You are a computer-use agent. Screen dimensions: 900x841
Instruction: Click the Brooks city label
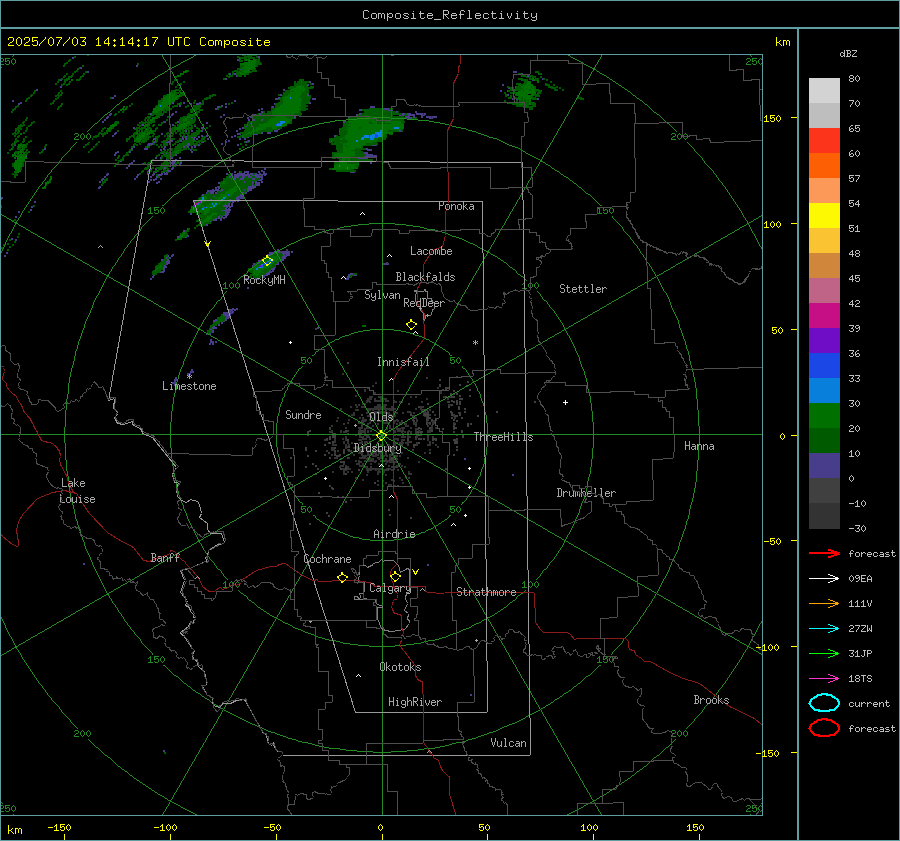pyautogui.click(x=711, y=700)
